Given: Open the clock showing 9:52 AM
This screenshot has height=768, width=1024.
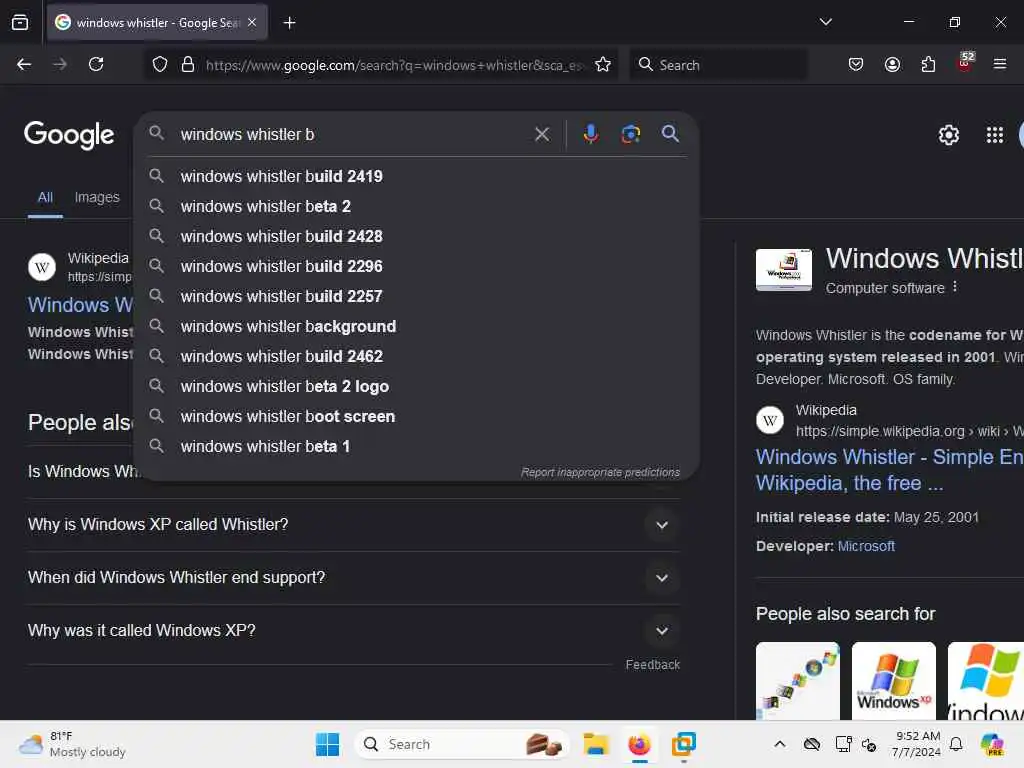Looking at the screenshot, I should point(916,744).
